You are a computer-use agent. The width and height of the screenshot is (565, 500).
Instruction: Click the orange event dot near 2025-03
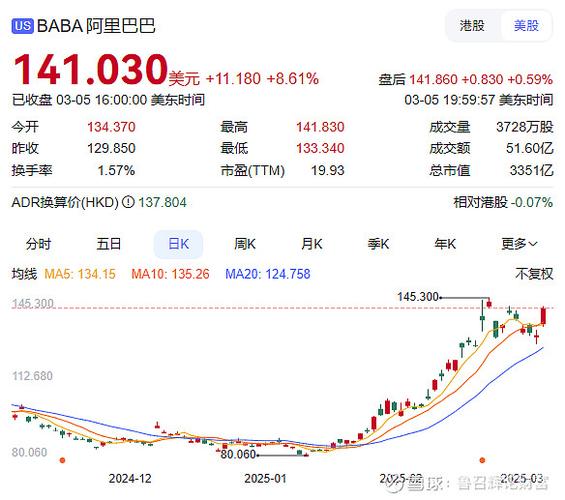(482, 460)
